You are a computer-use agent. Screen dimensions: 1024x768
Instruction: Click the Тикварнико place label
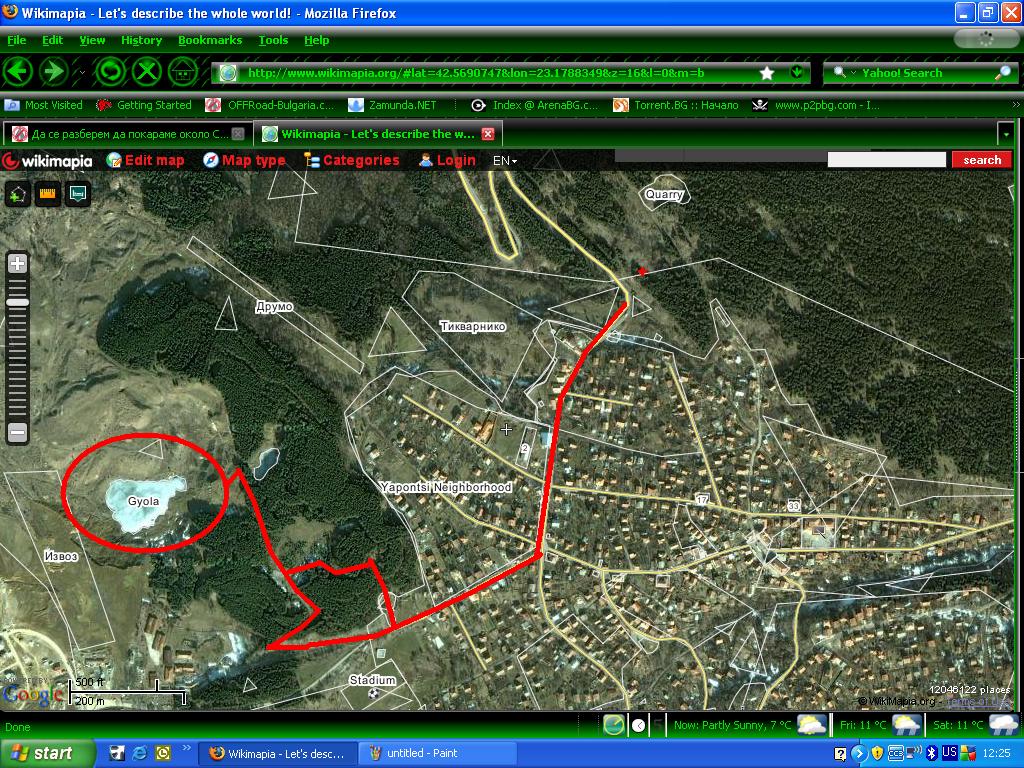[x=473, y=326]
